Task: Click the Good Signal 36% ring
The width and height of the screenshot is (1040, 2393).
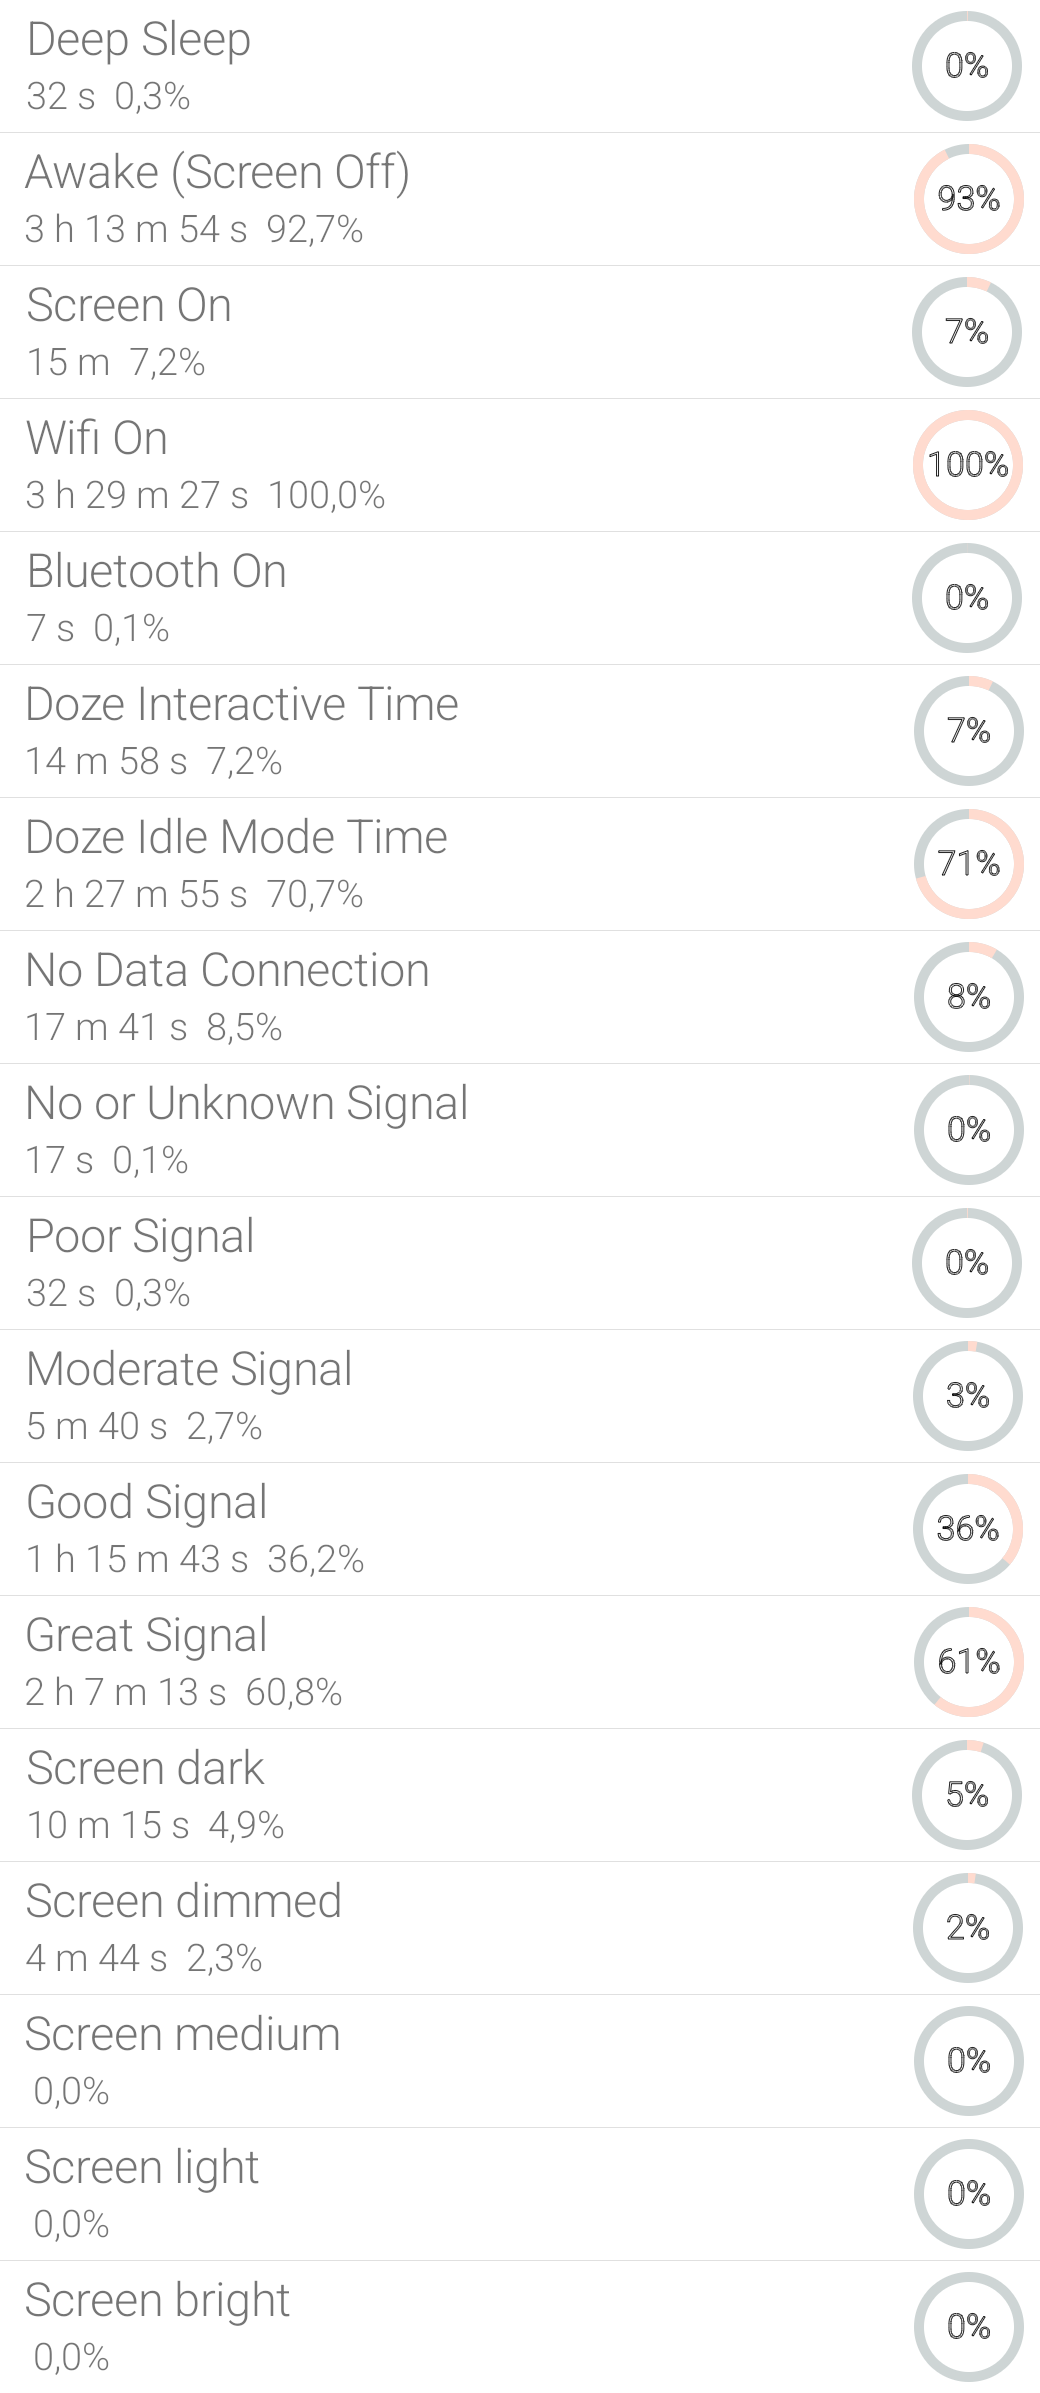Action: (967, 1529)
